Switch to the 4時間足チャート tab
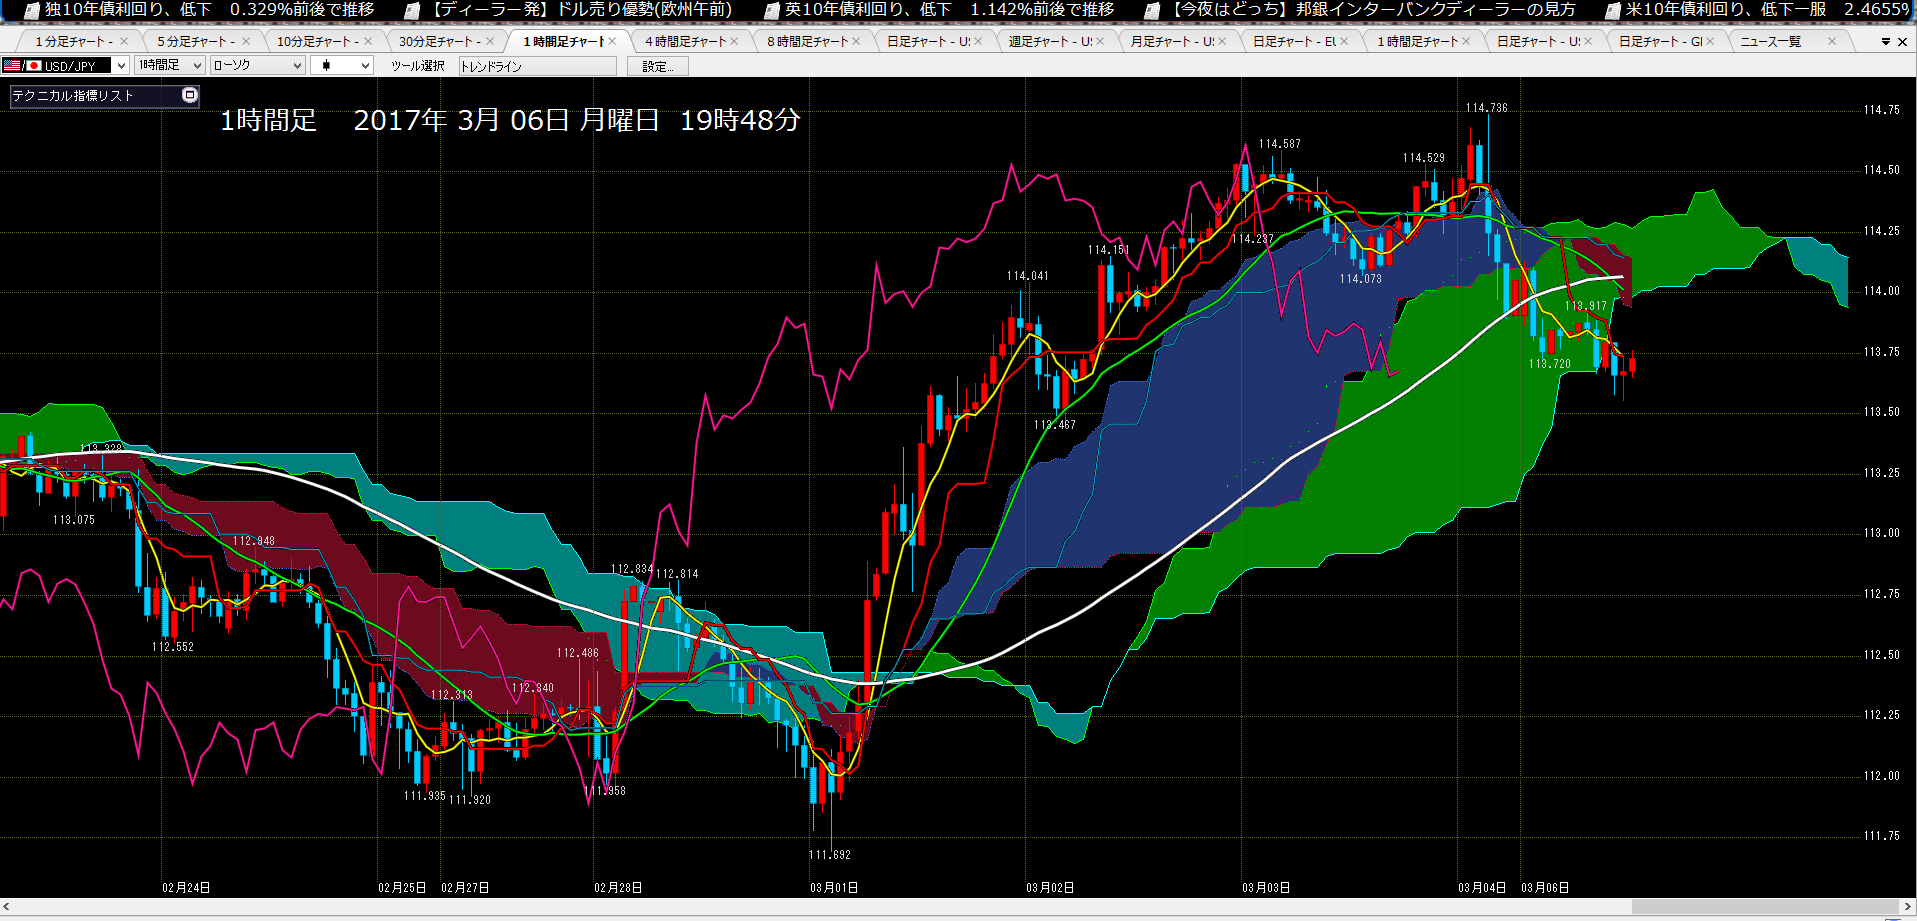This screenshot has height=921, width=1917. point(685,42)
